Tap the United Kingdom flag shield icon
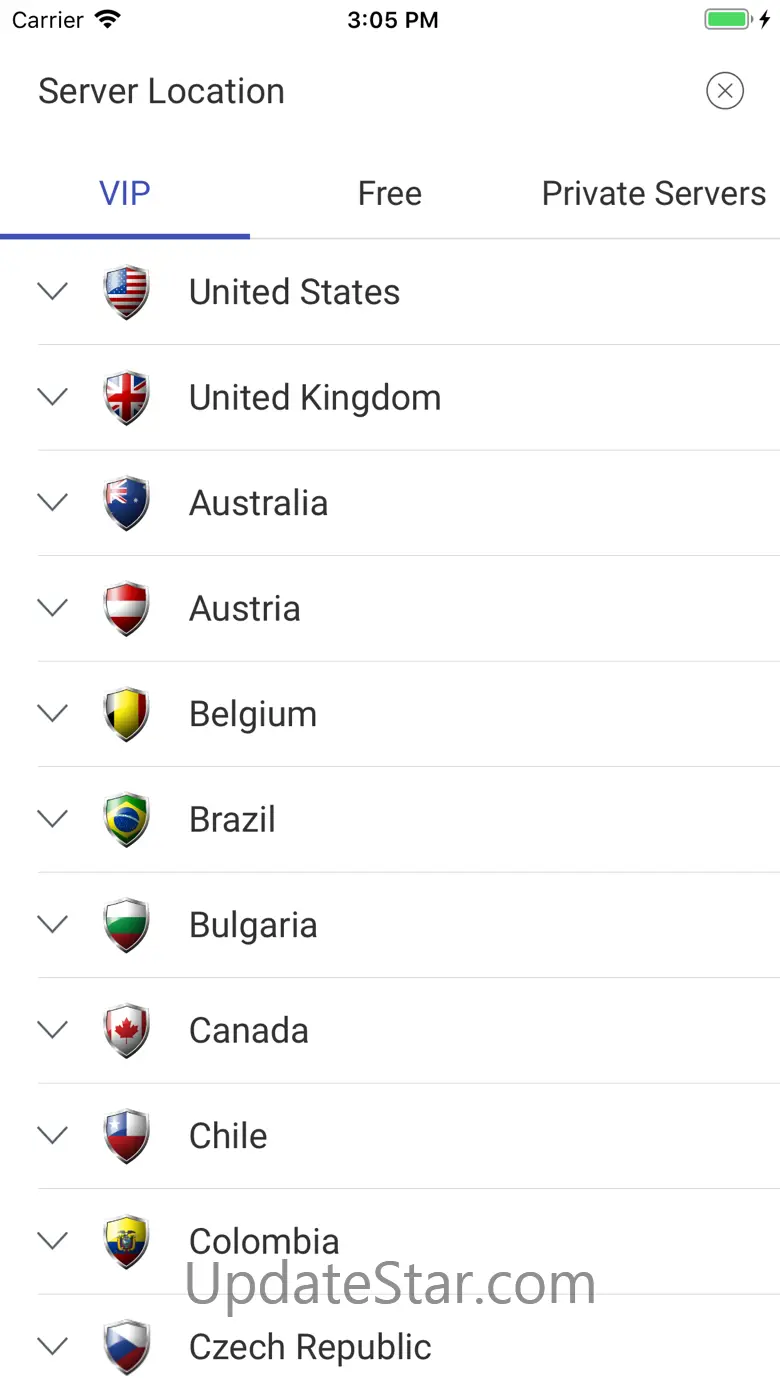The width and height of the screenshot is (780, 1387). coord(127,397)
